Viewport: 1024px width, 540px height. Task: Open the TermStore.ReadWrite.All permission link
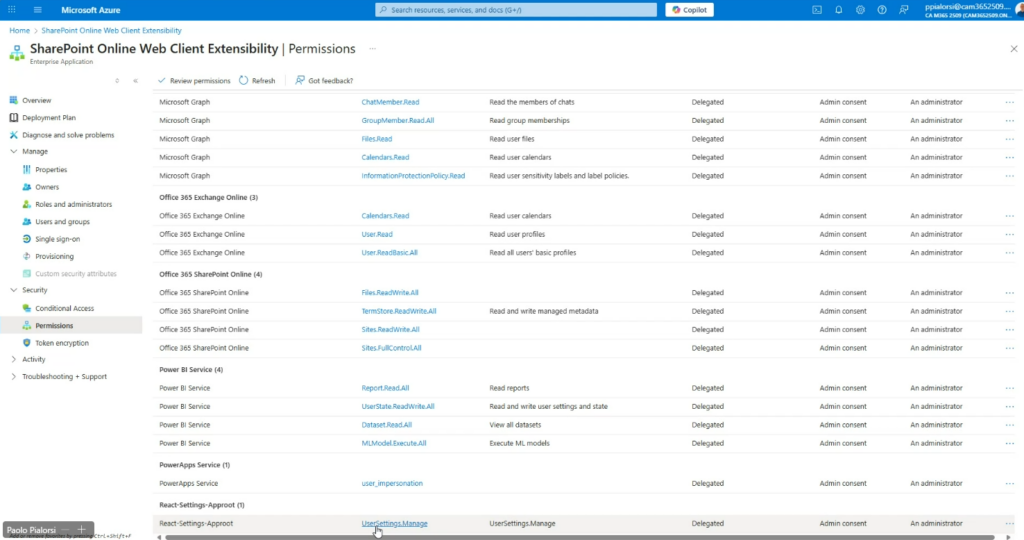tap(398, 311)
